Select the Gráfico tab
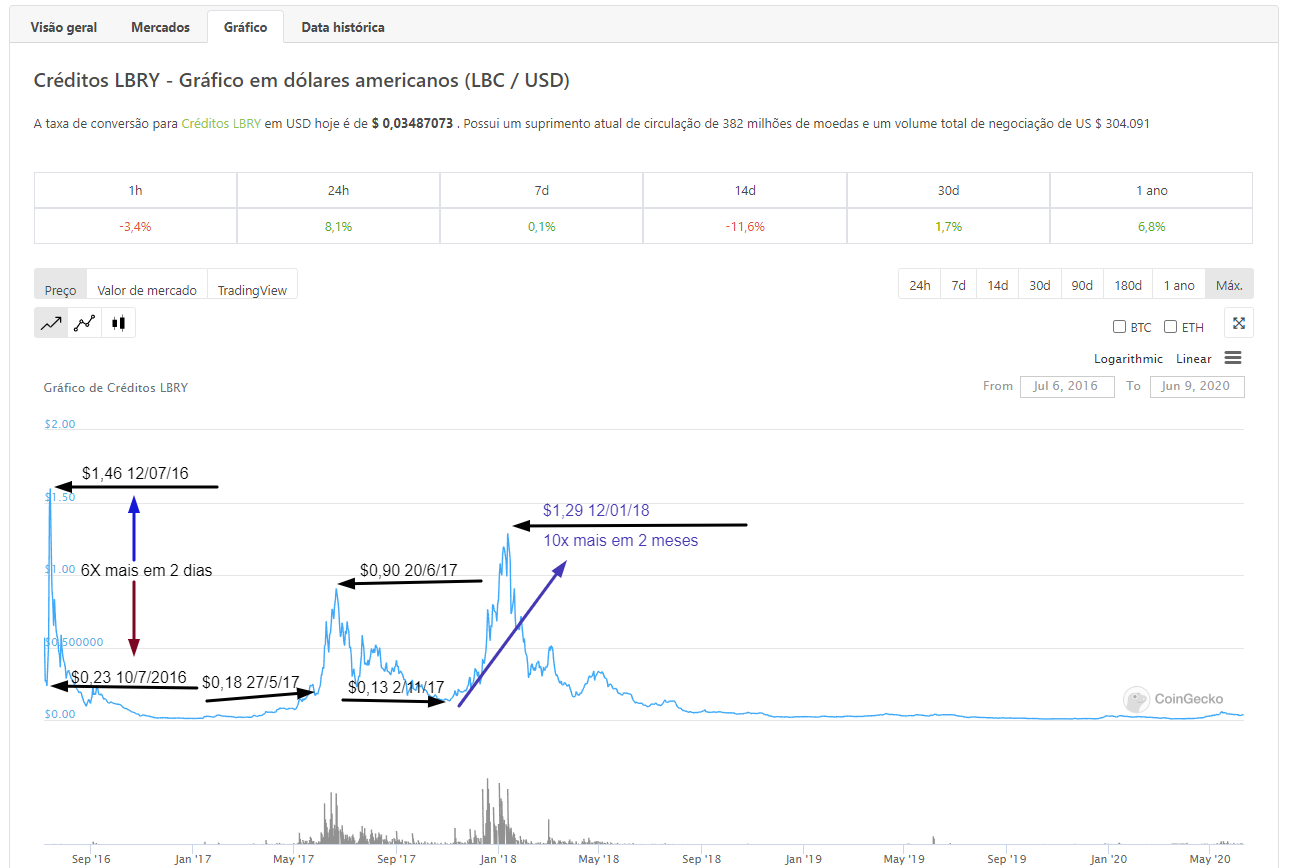The image size is (1309, 868). (x=245, y=27)
